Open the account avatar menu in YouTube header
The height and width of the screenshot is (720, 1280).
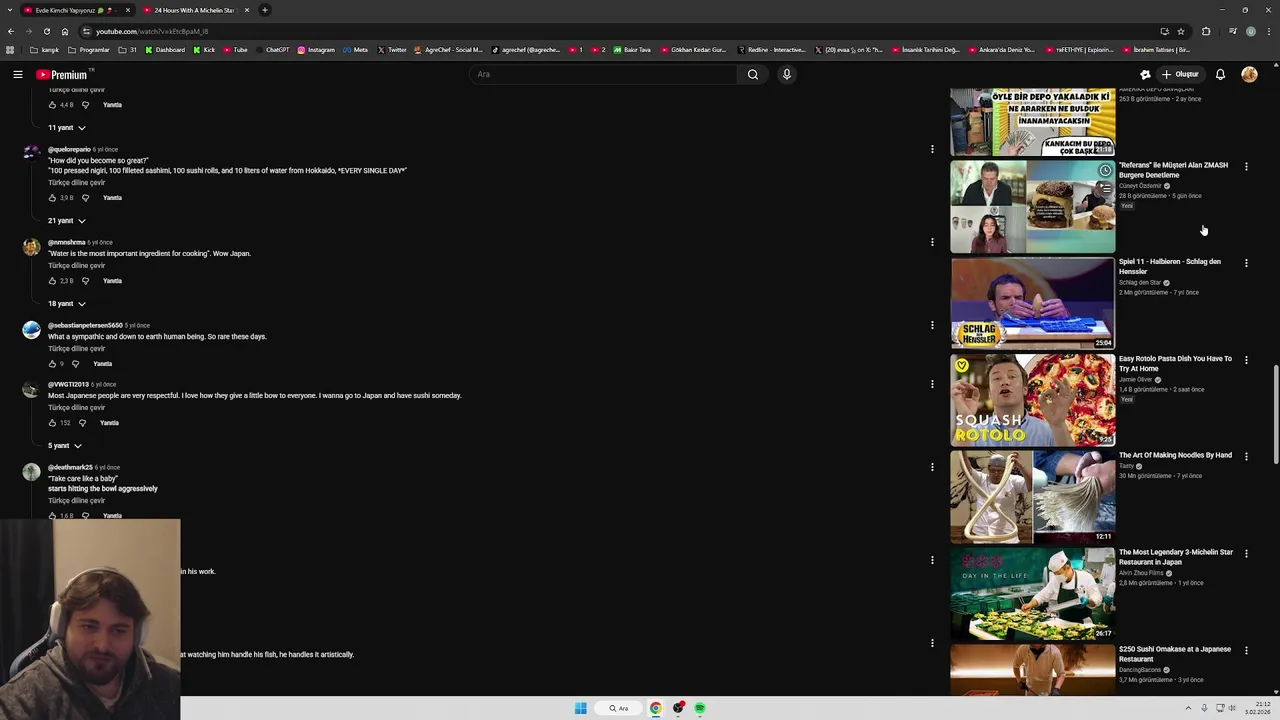tap(1249, 74)
